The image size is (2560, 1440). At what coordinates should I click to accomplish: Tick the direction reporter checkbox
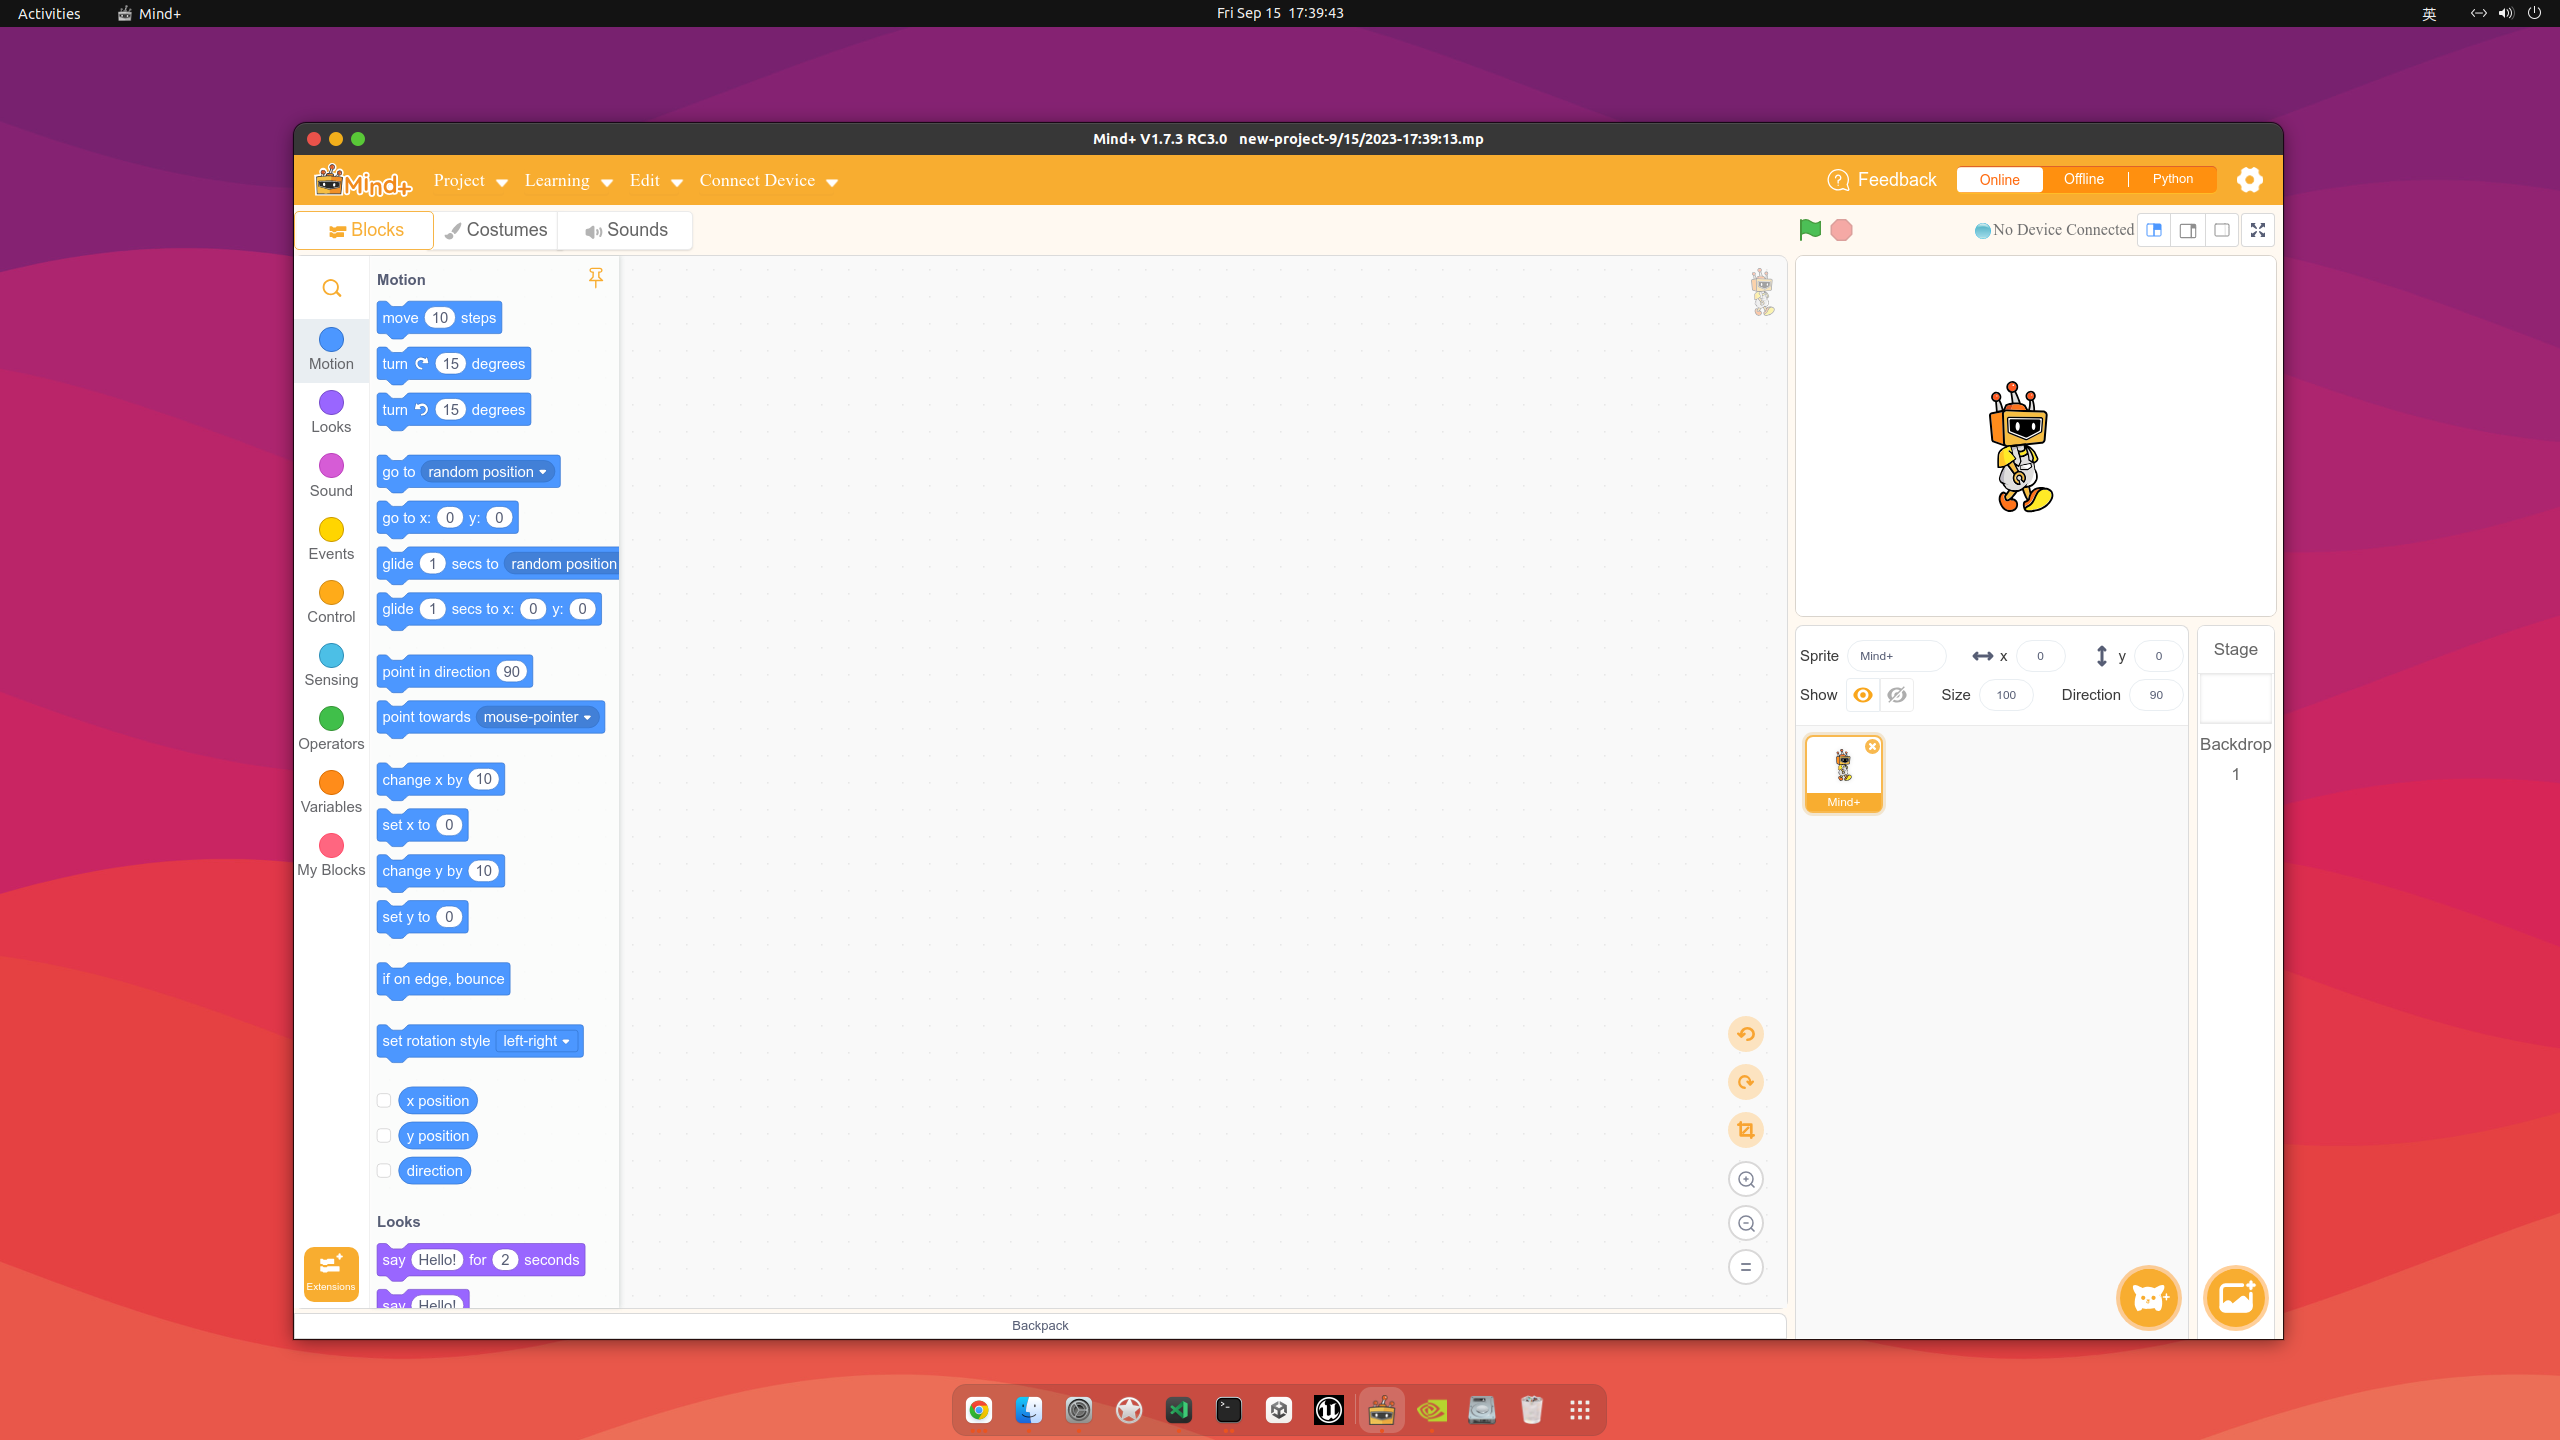[384, 1171]
